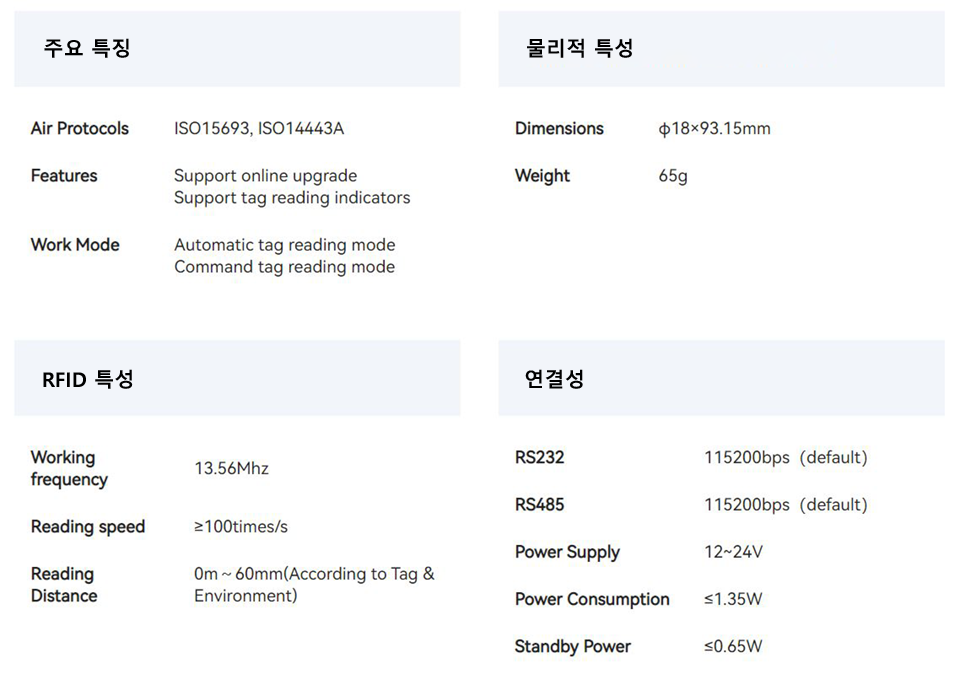Click the RS485 label
The width and height of the screenshot is (960, 696).
[539, 504]
